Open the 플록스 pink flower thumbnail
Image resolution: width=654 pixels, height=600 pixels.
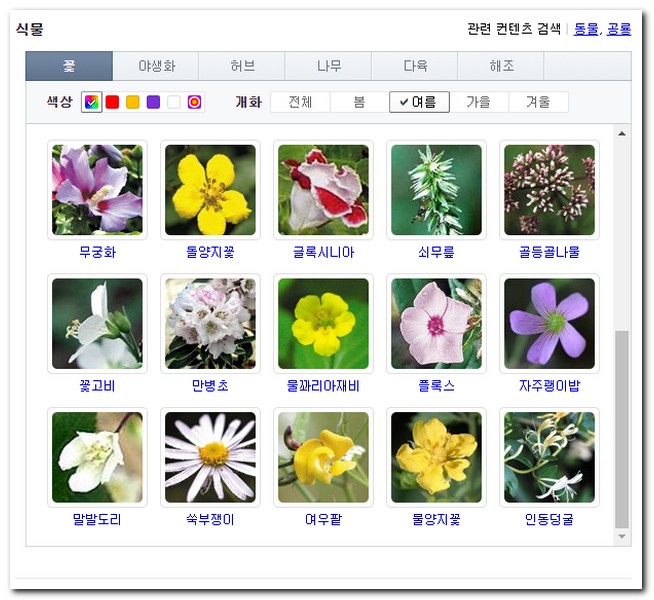(436, 324)
